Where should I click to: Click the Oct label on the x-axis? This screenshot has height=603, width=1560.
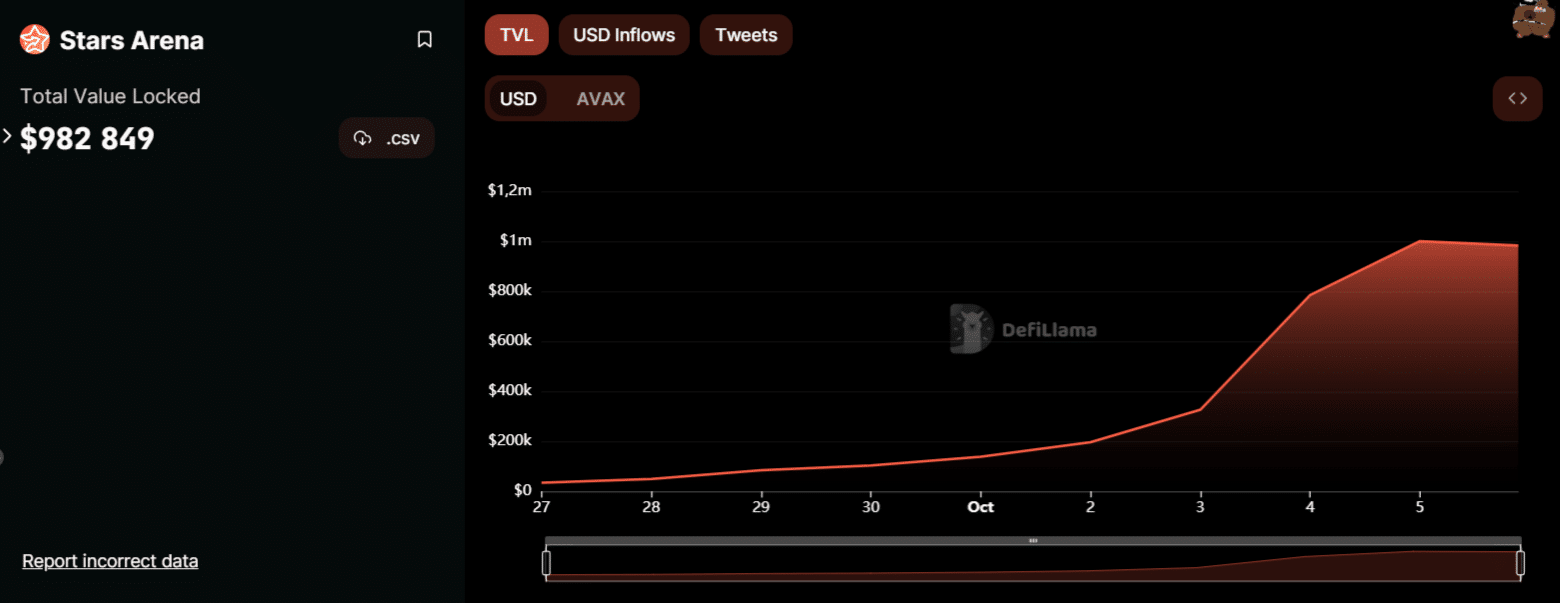coord(980,507)
